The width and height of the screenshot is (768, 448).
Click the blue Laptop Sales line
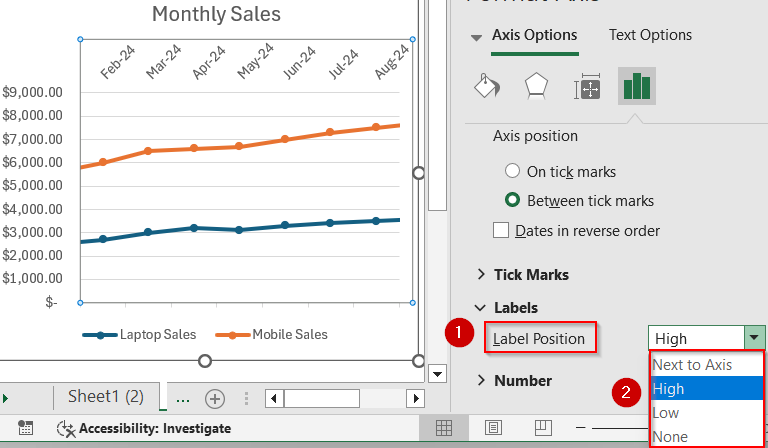pos(239,229)
